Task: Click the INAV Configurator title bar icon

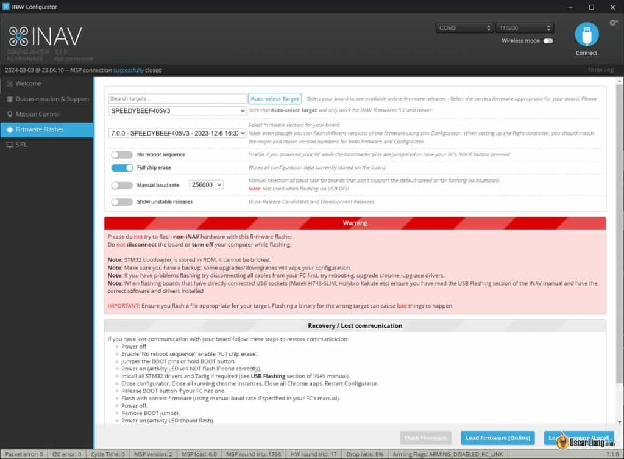Action: coord(6,6)
